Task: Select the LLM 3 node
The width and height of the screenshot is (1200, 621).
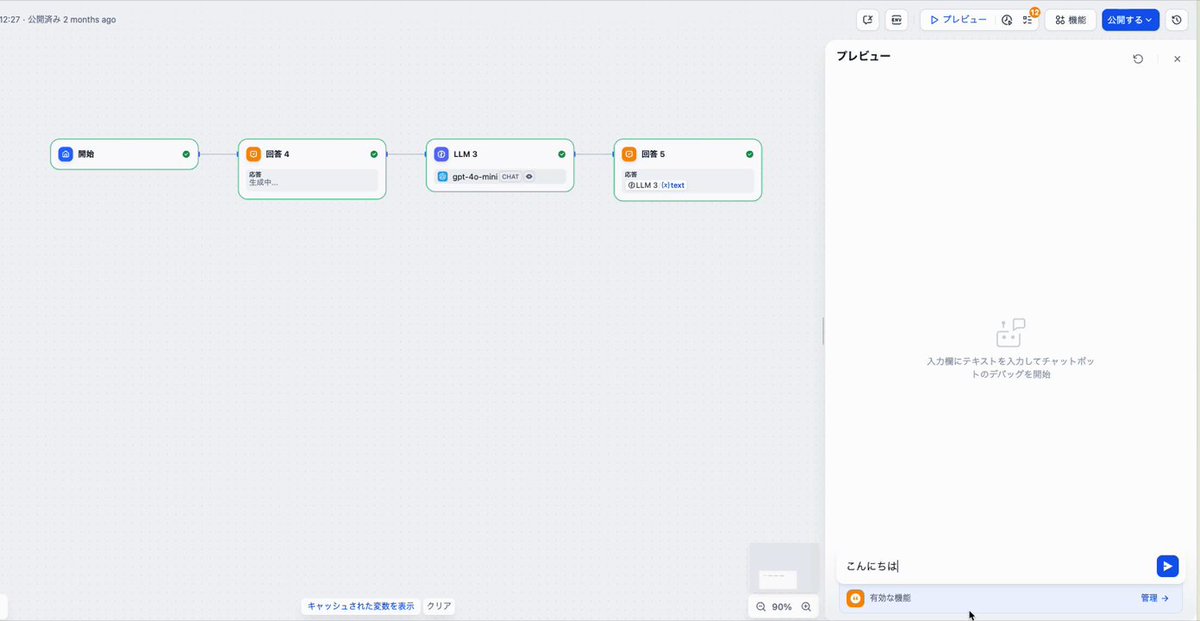Action: (500, 165)
